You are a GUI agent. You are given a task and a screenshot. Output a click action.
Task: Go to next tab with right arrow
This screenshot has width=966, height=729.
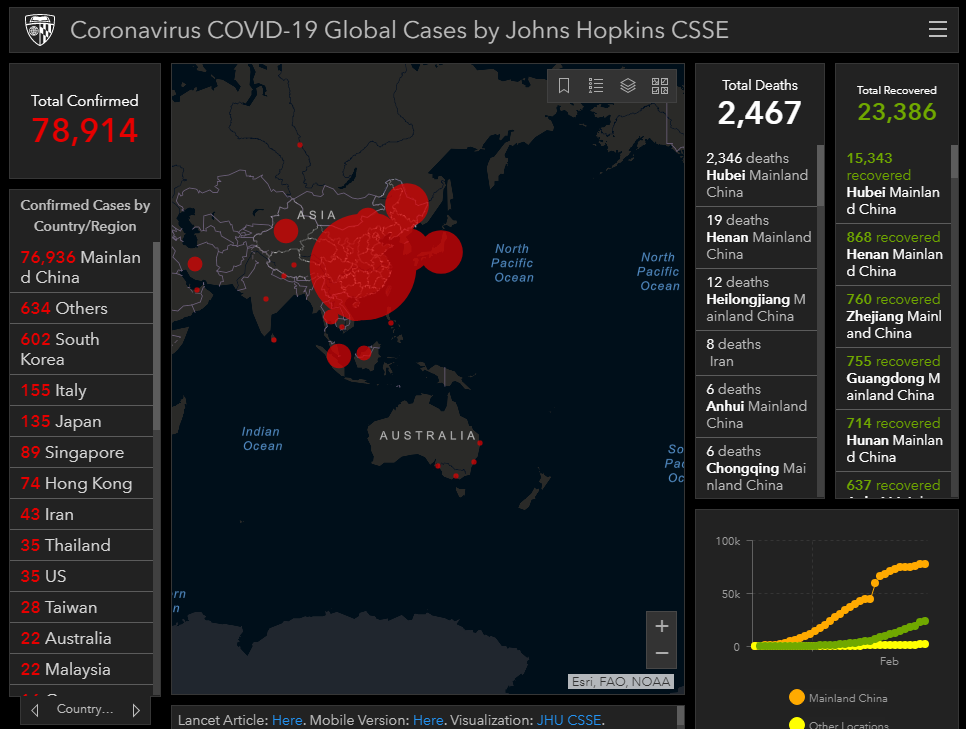pos(136,710)
